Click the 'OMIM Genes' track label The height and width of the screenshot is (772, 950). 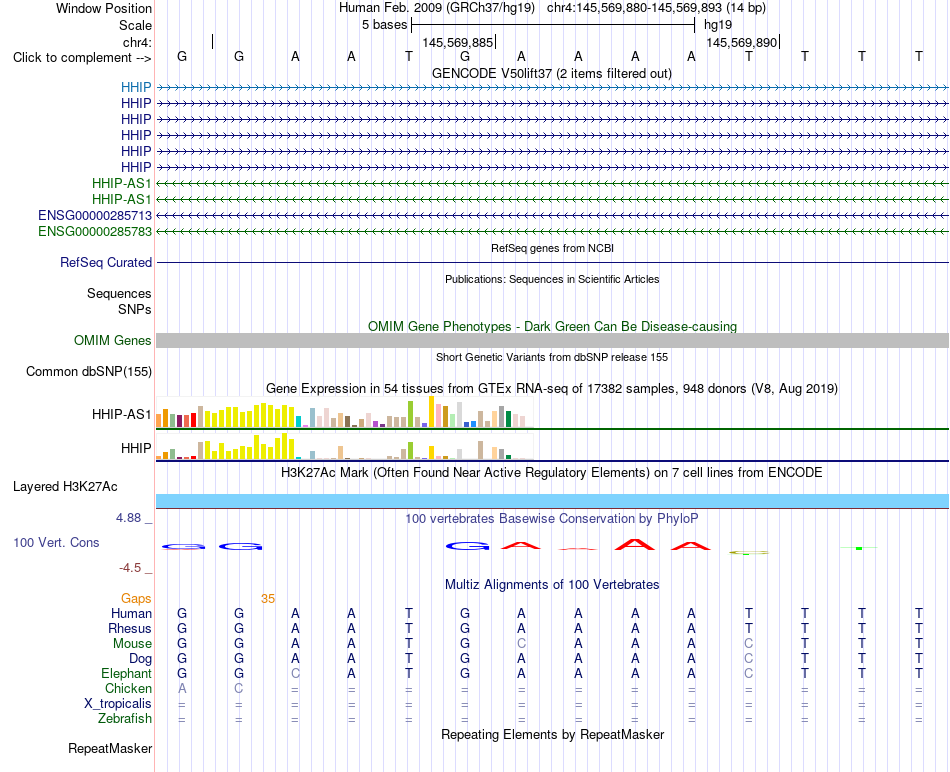tap(112, 341)
